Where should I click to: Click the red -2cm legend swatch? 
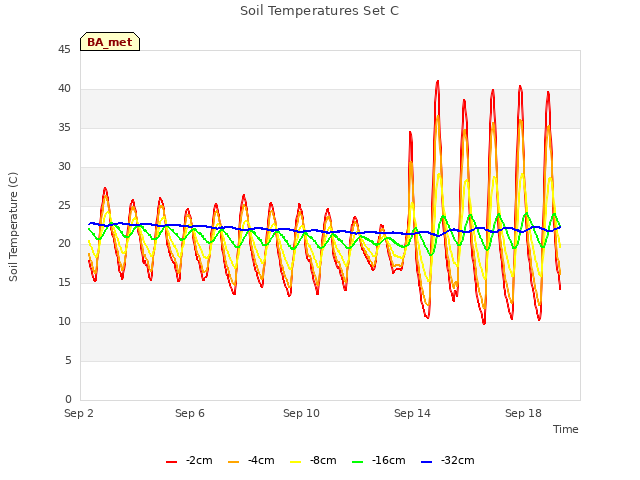click(x=171, y=462)
